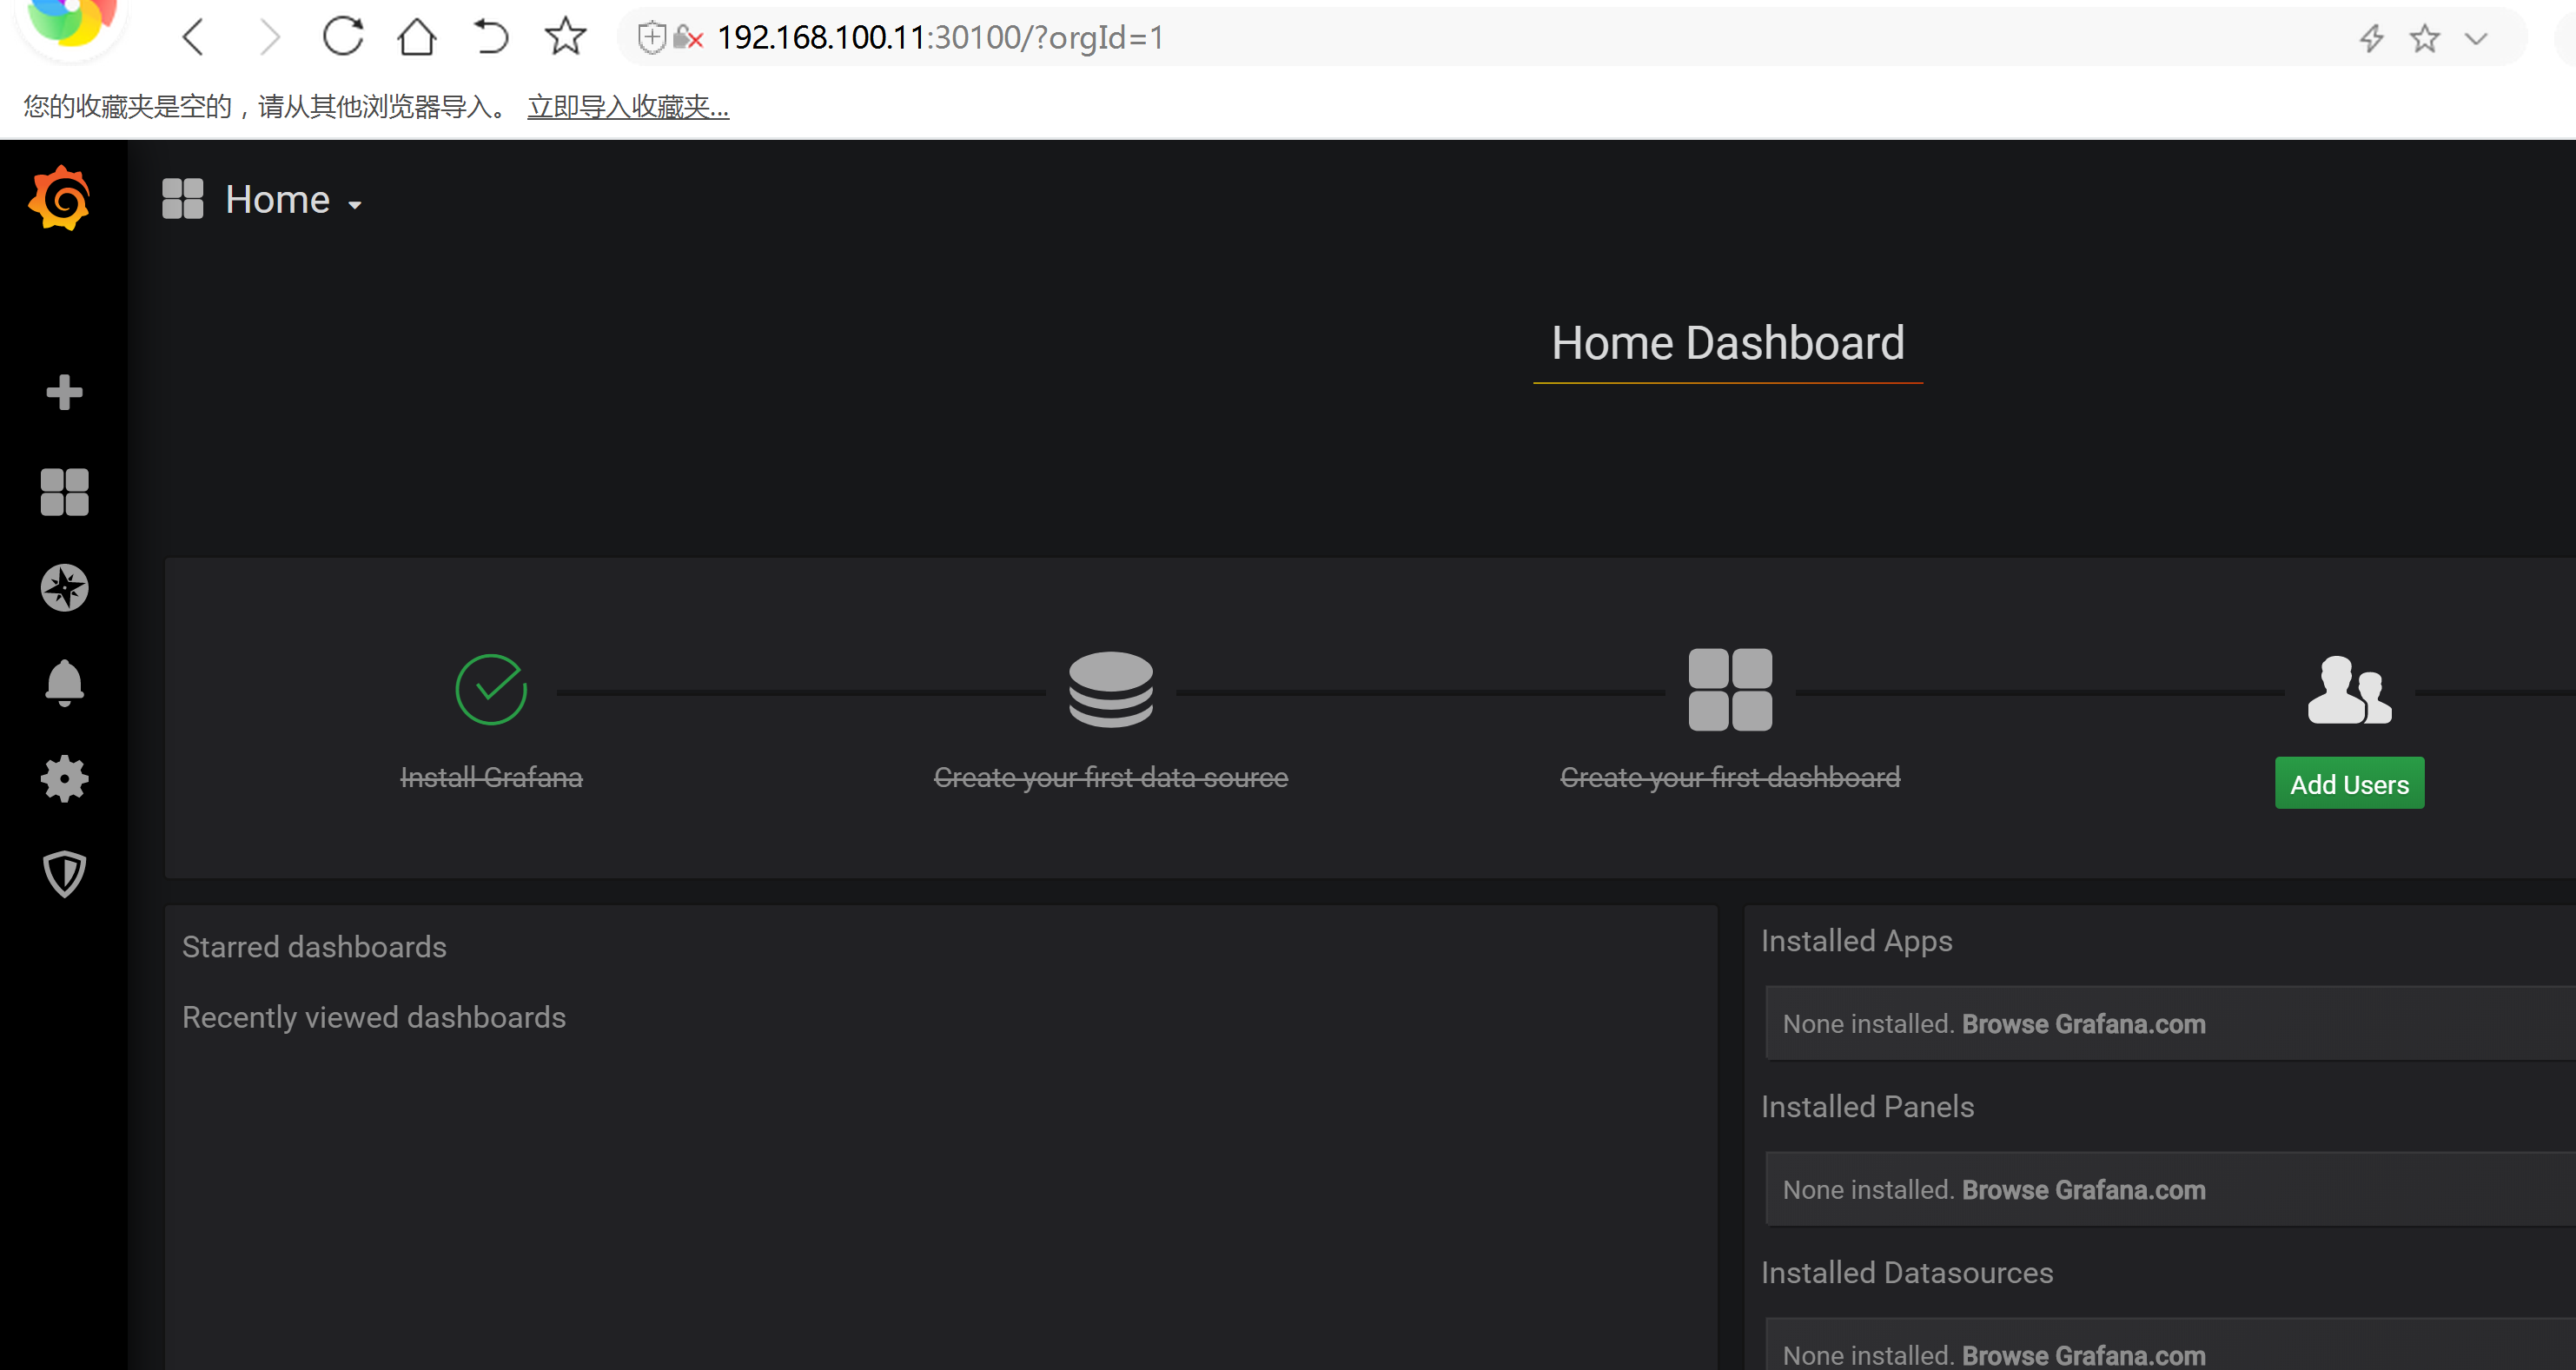Click the Add new panel plus icon

[63, 392]
